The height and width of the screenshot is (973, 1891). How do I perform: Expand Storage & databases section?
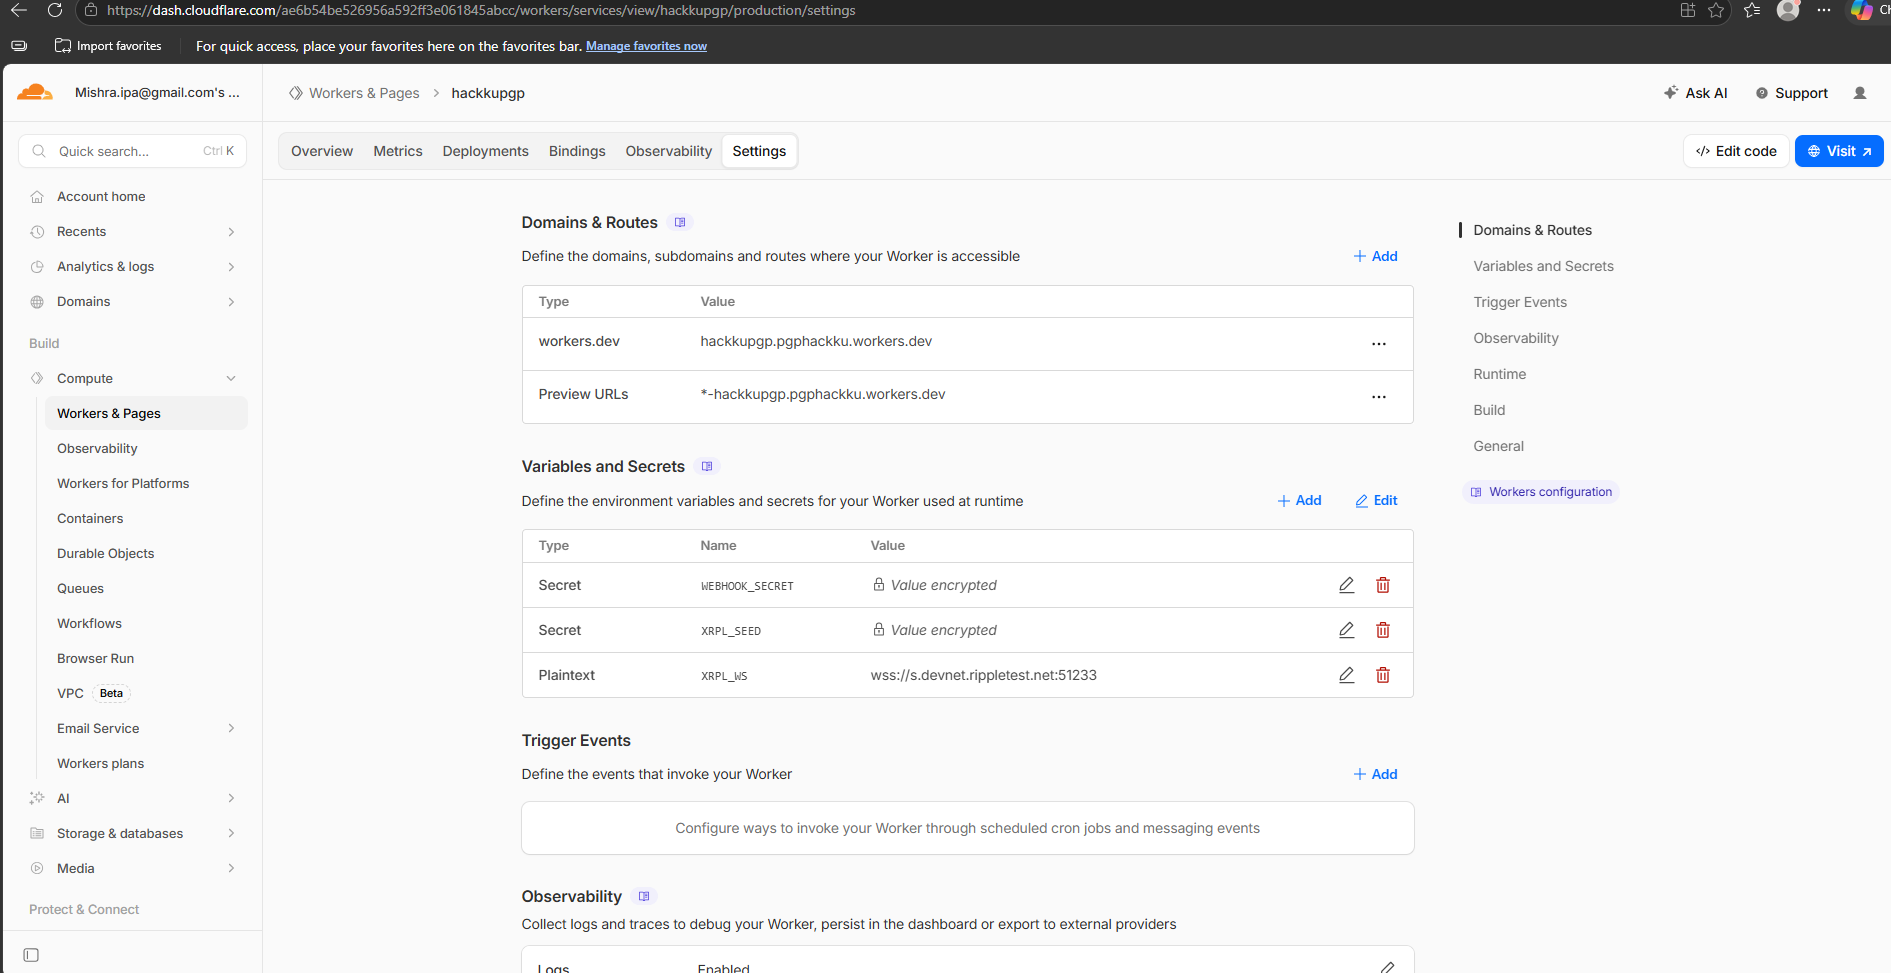coord(231,833)
